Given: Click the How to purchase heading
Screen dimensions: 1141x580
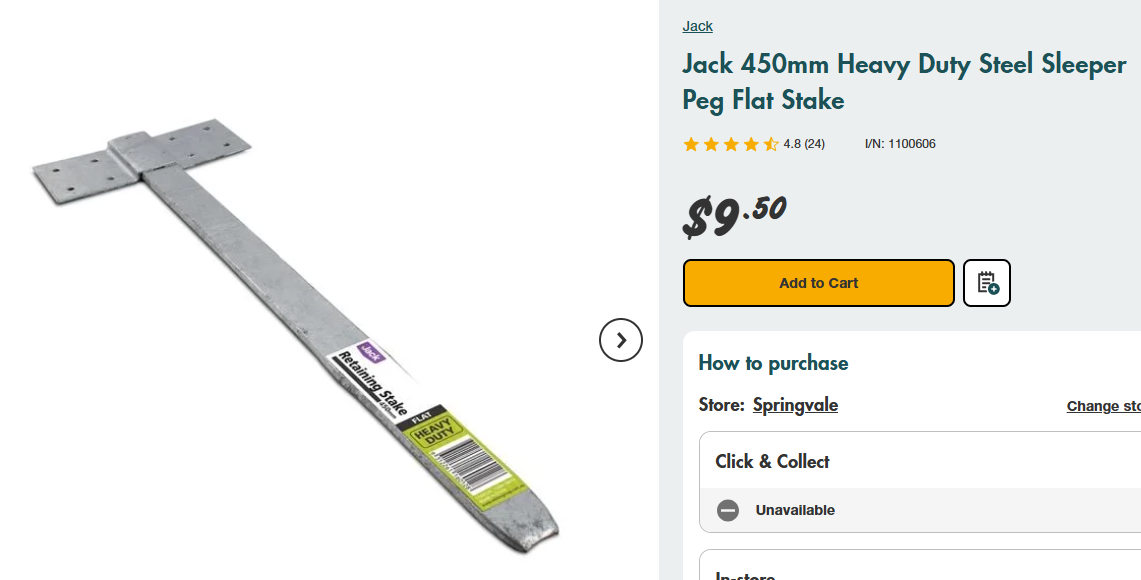Looking at the screenshot, I should click(773, 363).
